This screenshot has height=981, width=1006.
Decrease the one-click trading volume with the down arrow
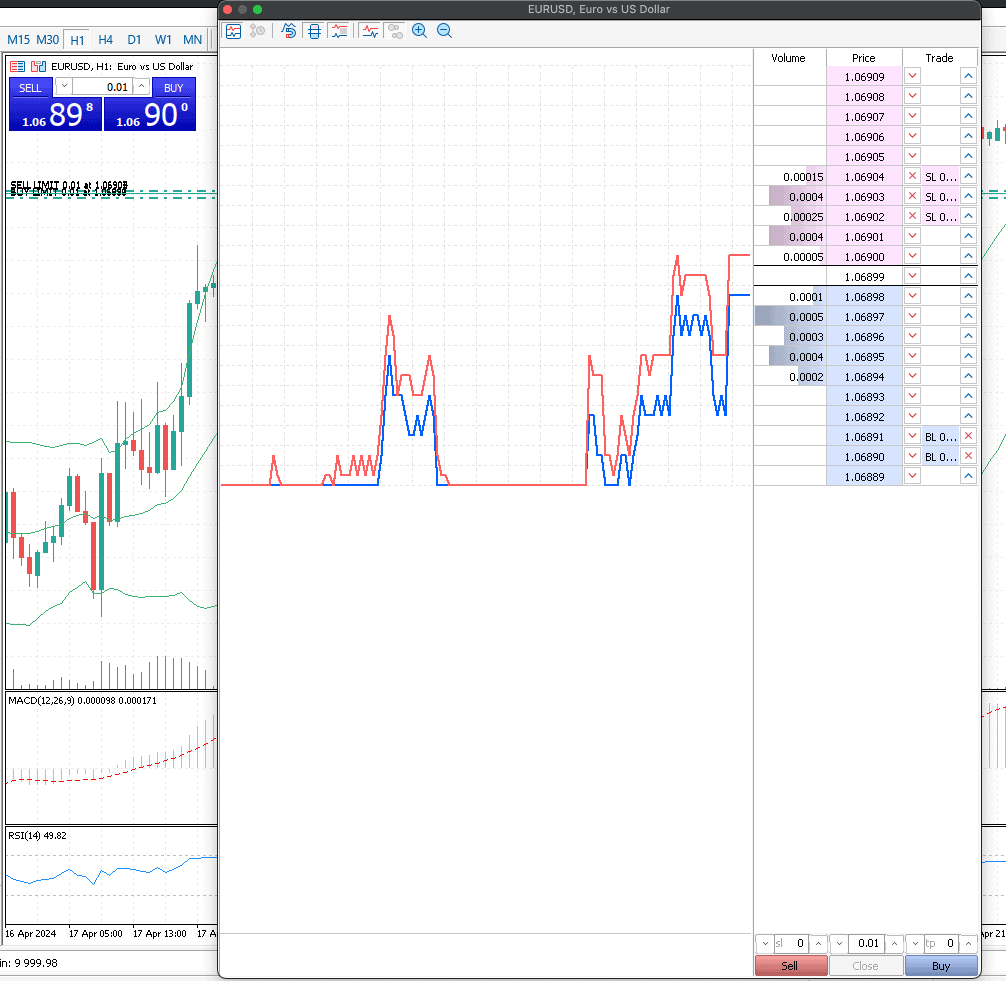point(64,86)
